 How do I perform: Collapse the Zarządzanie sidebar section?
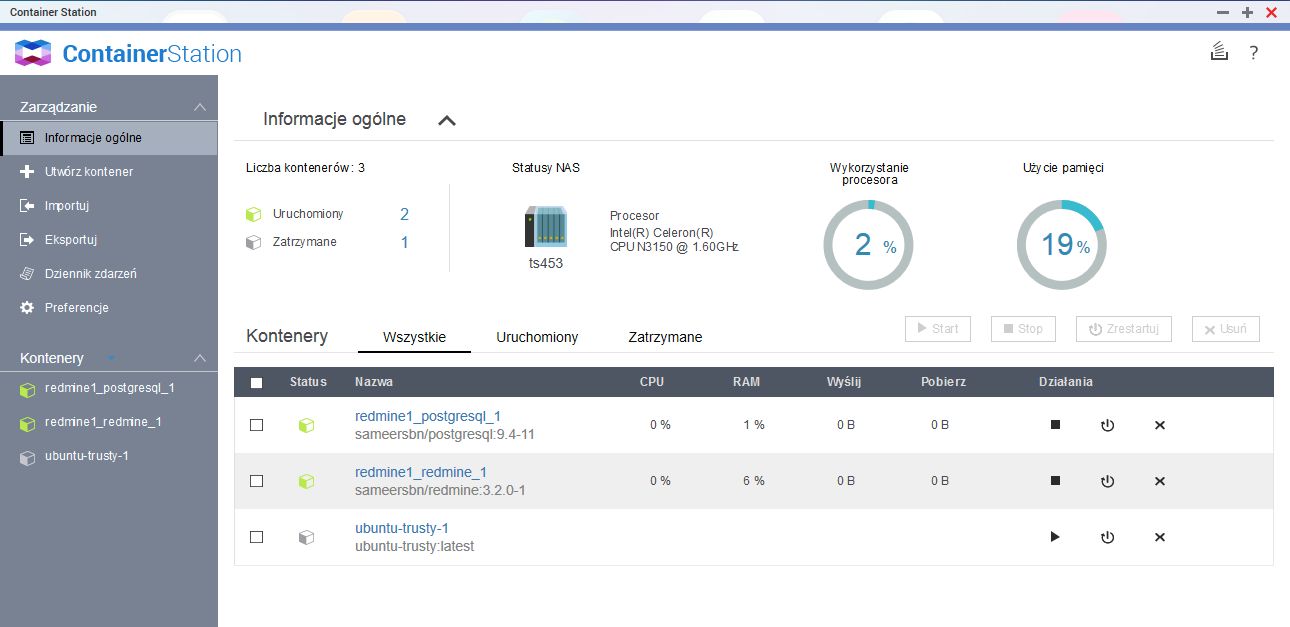(200, 107)
